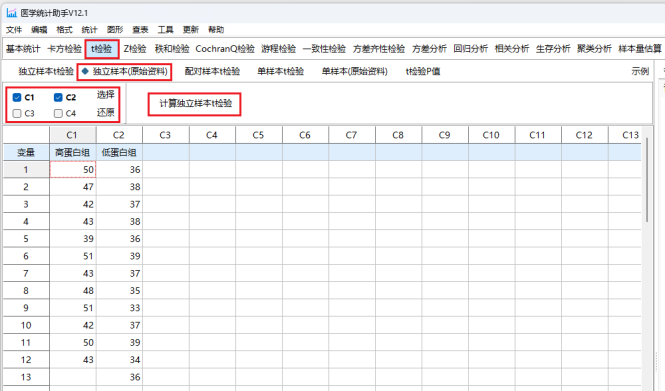Open the 统计 menu
Screen dimensions: 665x391
89,30
